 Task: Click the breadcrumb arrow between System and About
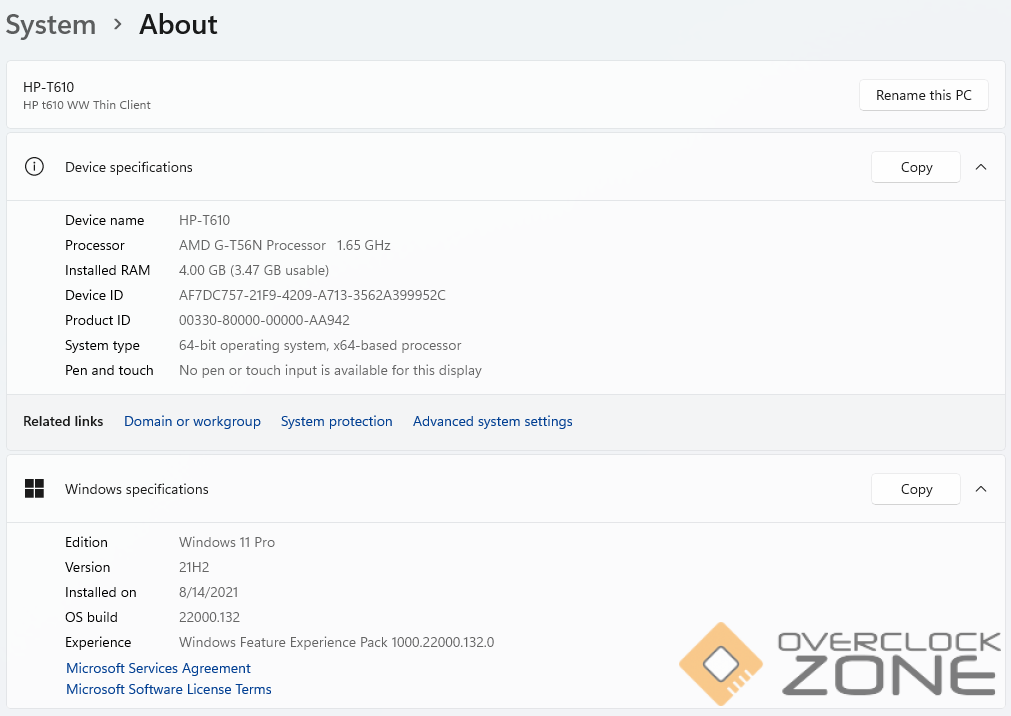(x=117, y=25)
